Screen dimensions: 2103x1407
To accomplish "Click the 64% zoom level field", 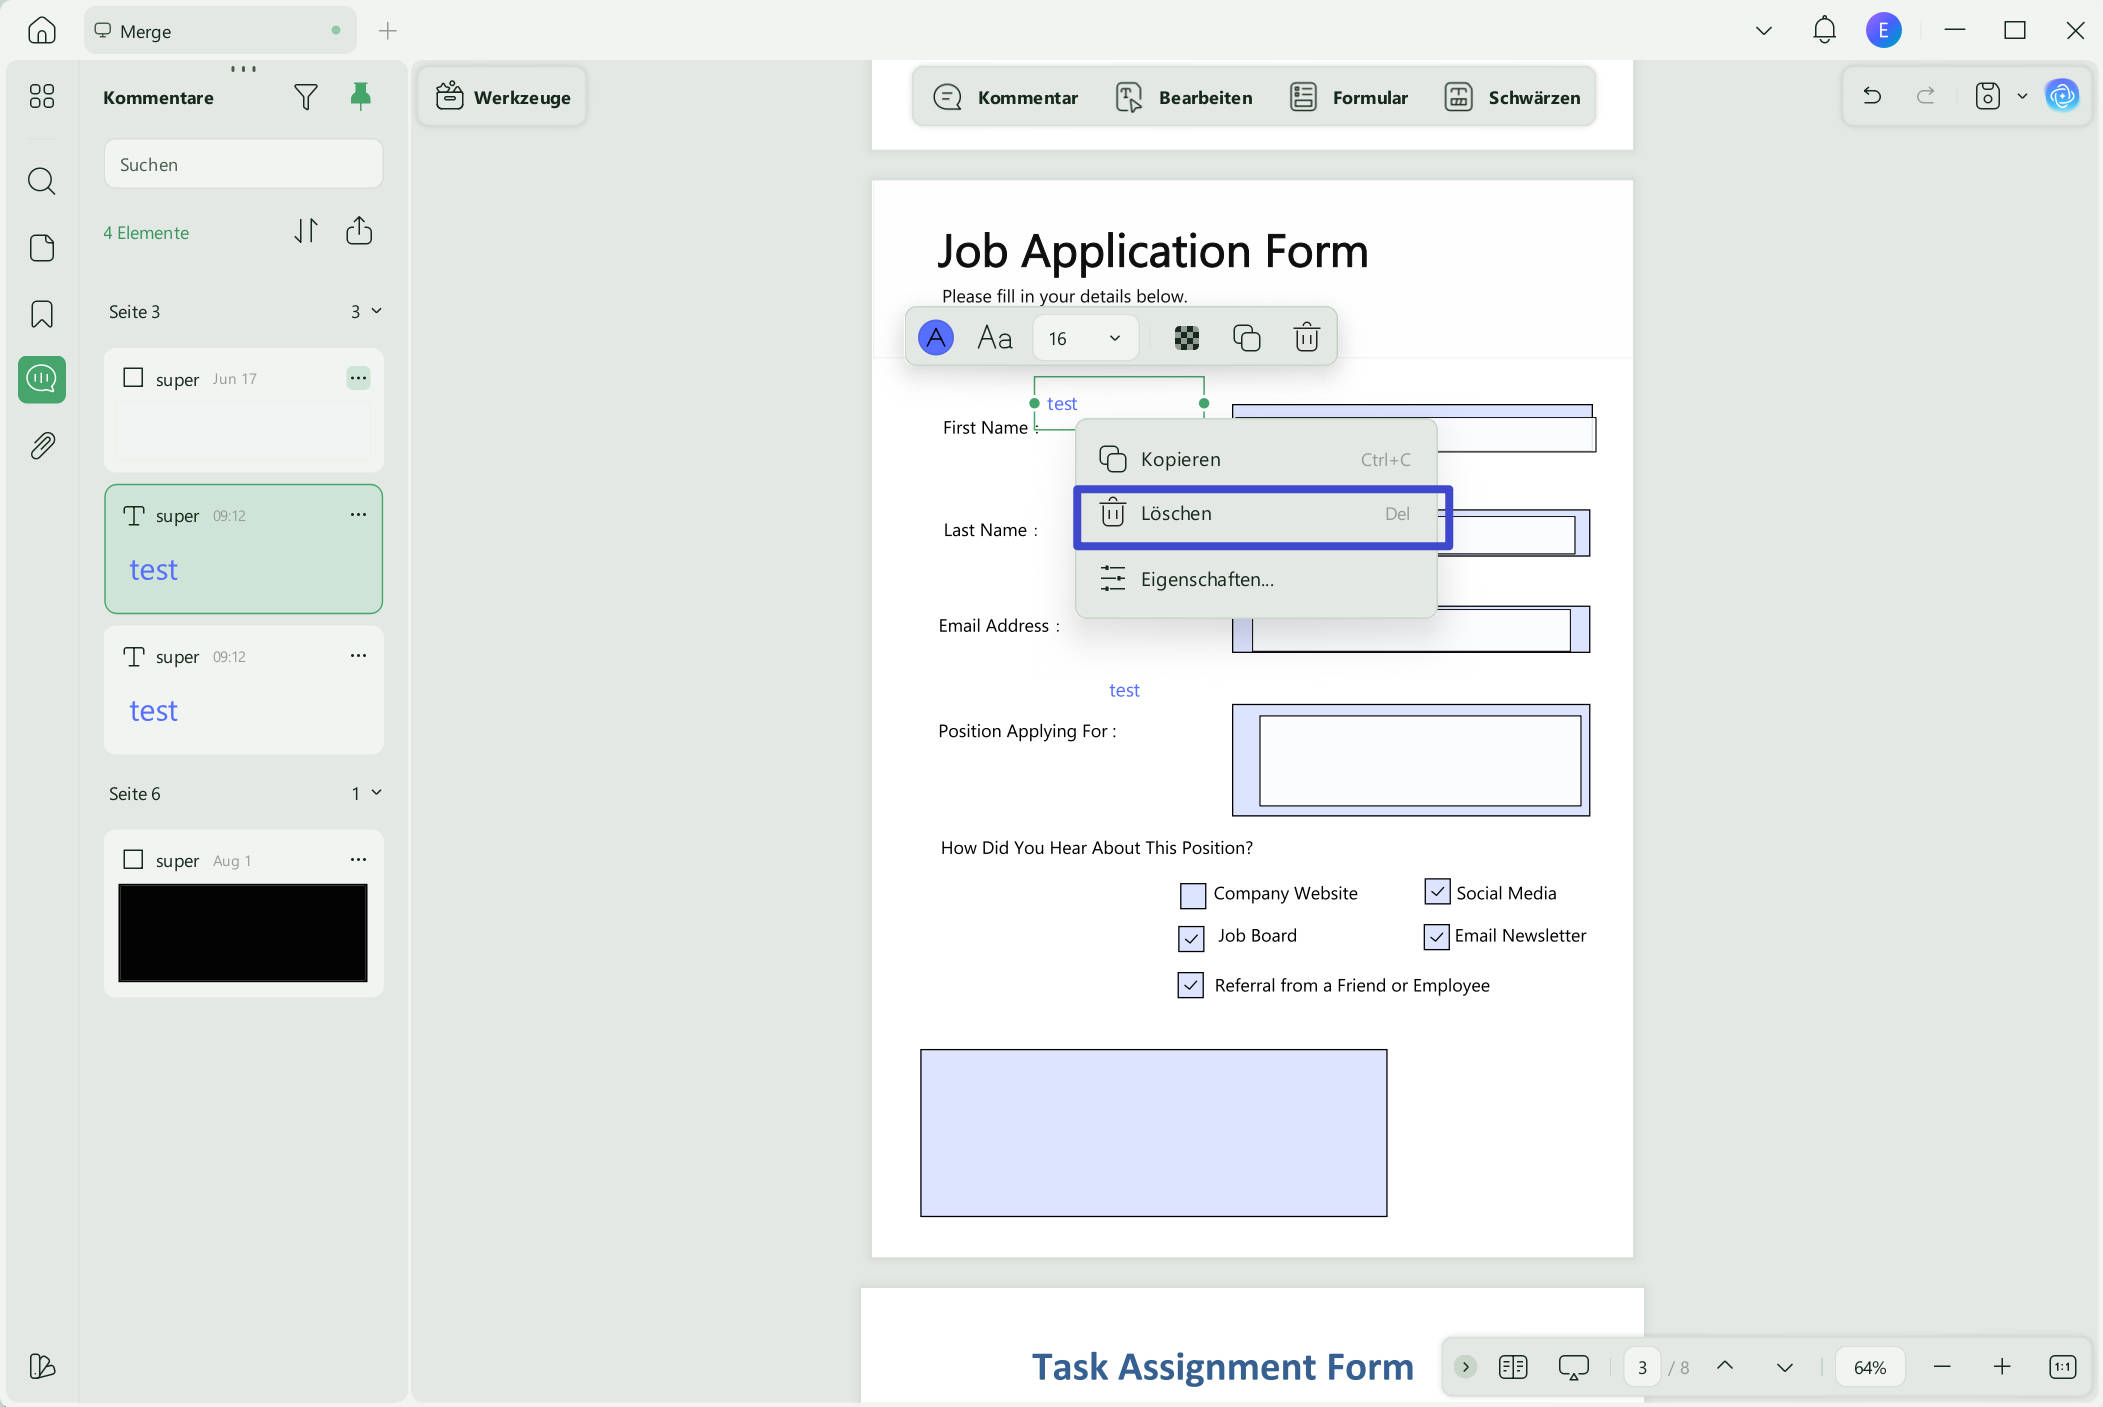I will pyautogui.click(x=1869, y=1367).
